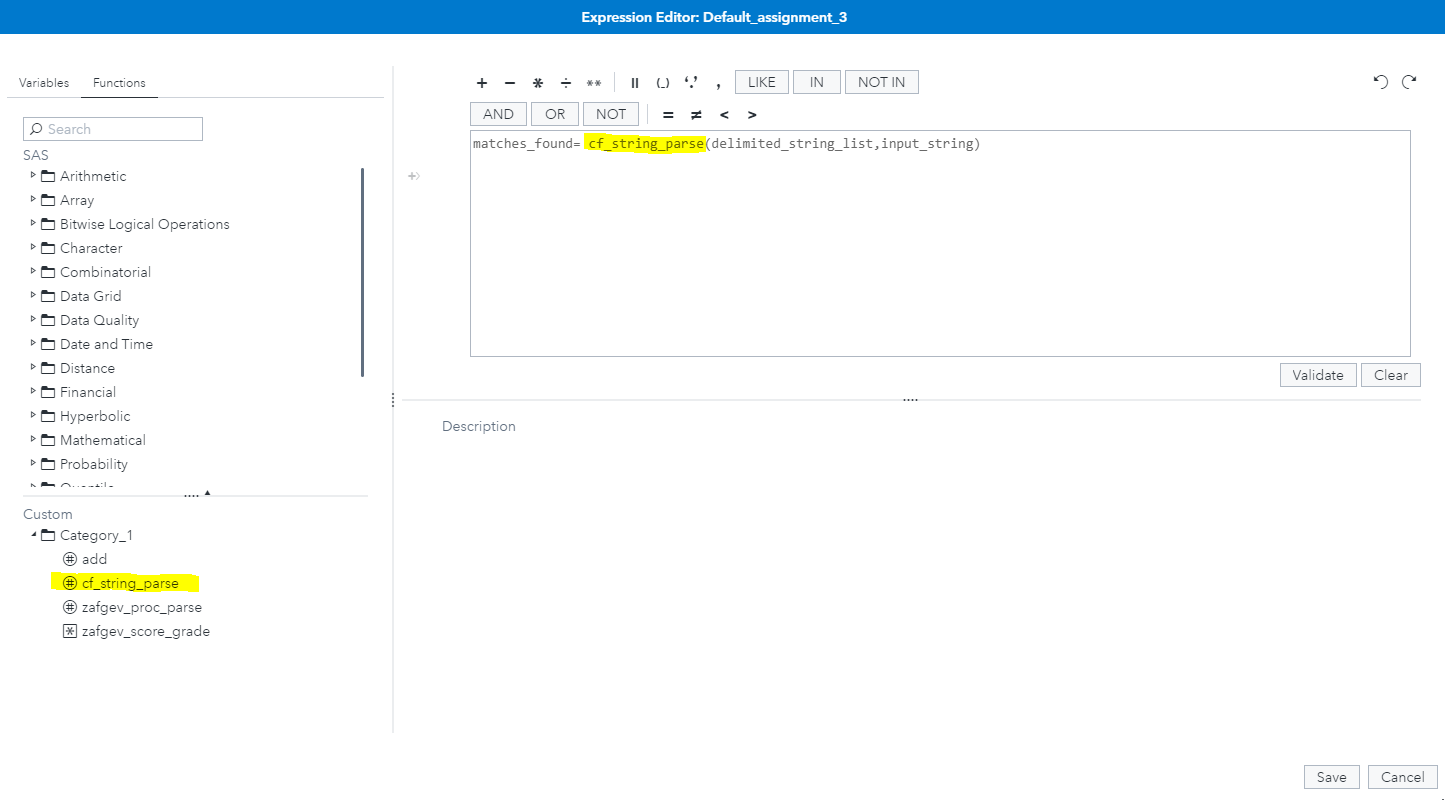The width and height of the screenshot is (1445, 800).
Task: Click inside the function Search field
Action: 112,129
